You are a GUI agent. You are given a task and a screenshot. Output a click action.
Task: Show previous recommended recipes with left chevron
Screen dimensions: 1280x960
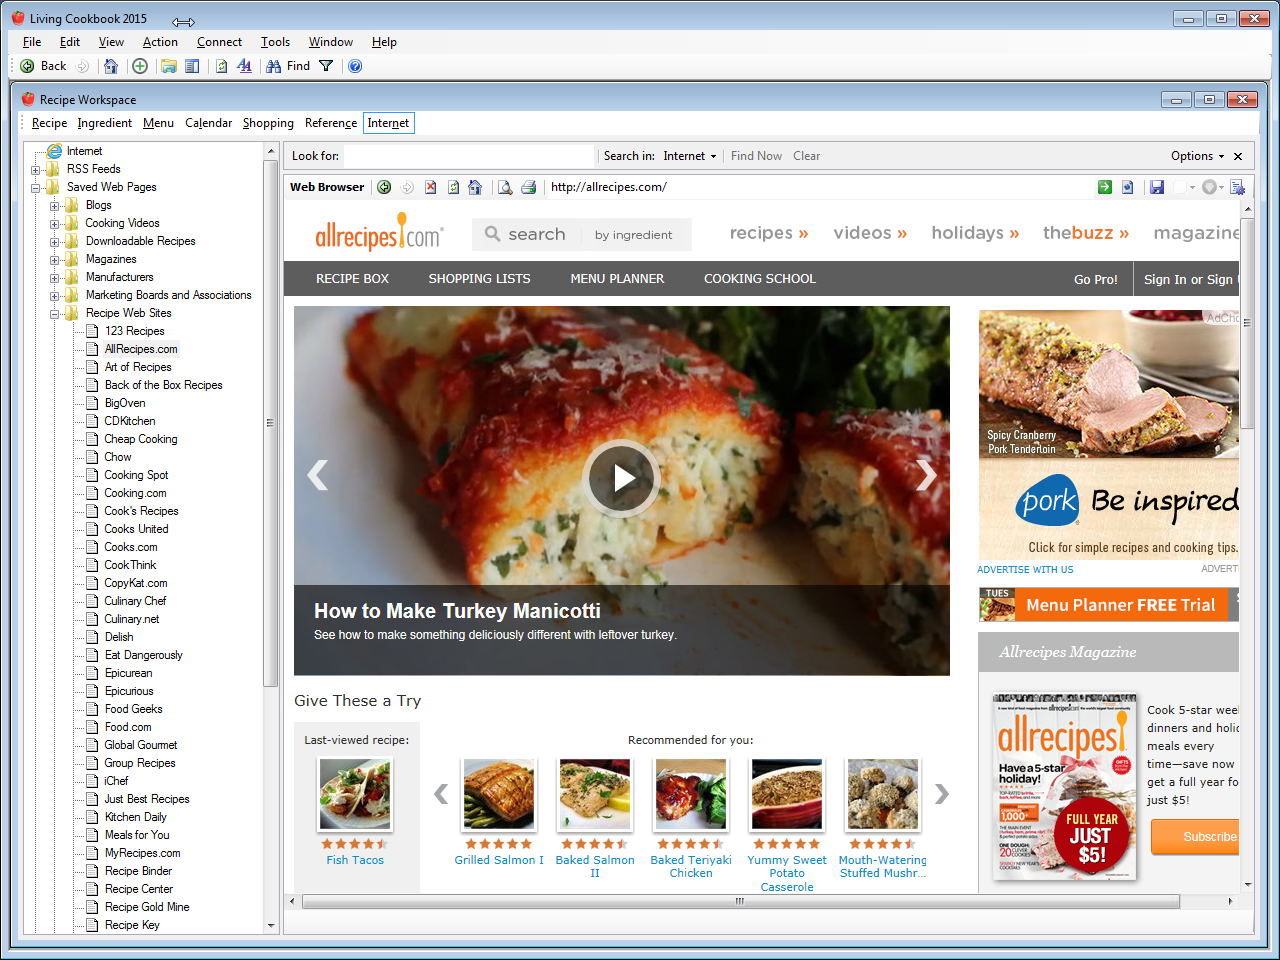click(x=440, y=794)
